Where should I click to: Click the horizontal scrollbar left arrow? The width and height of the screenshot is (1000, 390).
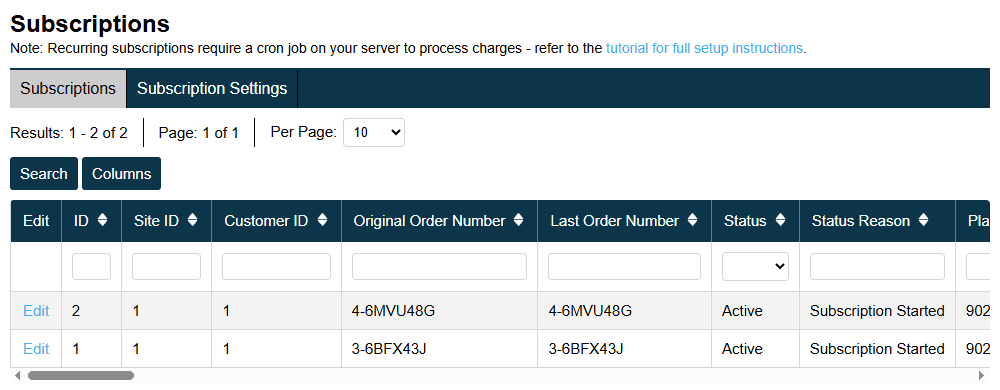(17, 375)
